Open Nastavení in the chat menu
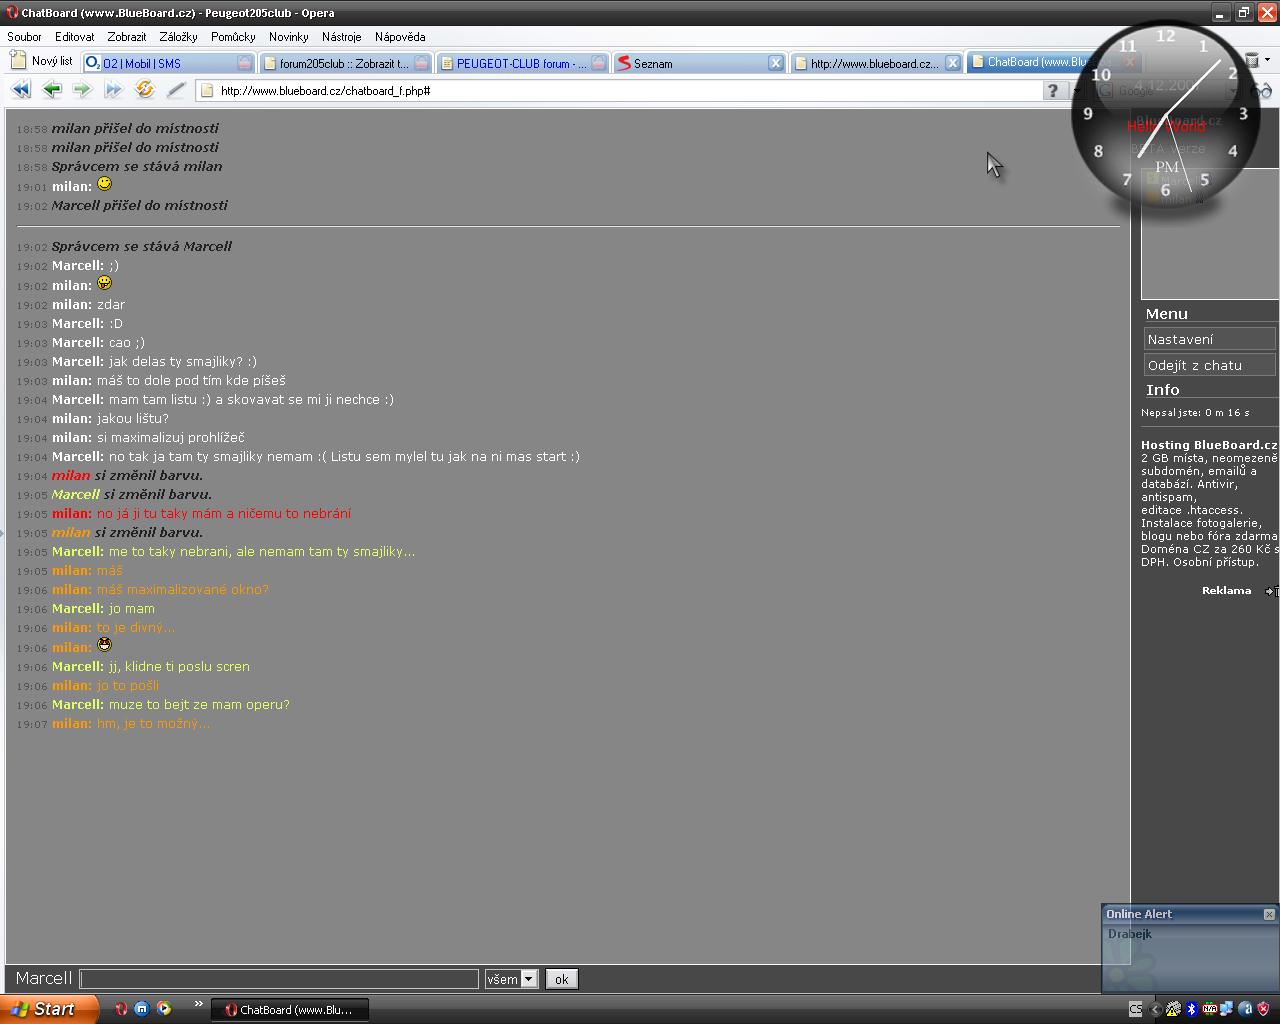The width and height of the screenshot is (1280, 1024). [x=1208, y=339]
